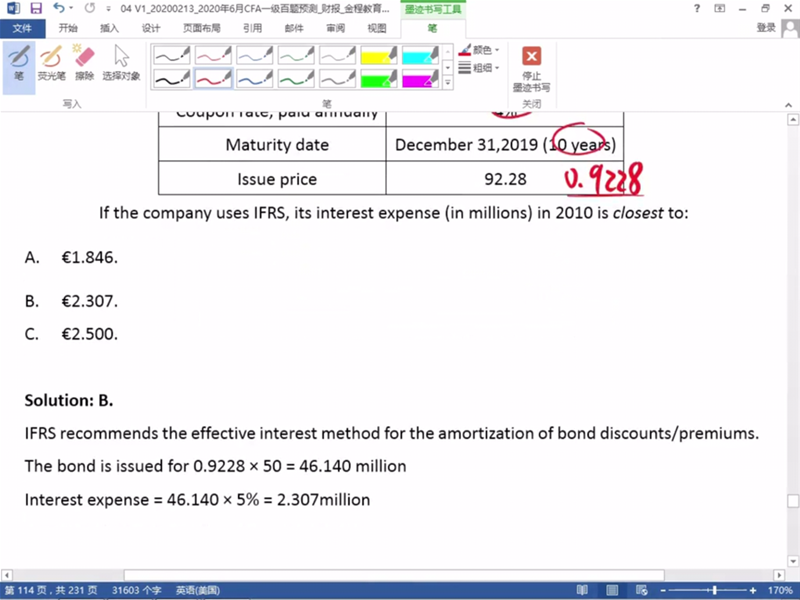Open the View (视图) tab
The width and height of the screenshot is (800, 600).
[x=377, y=28]
